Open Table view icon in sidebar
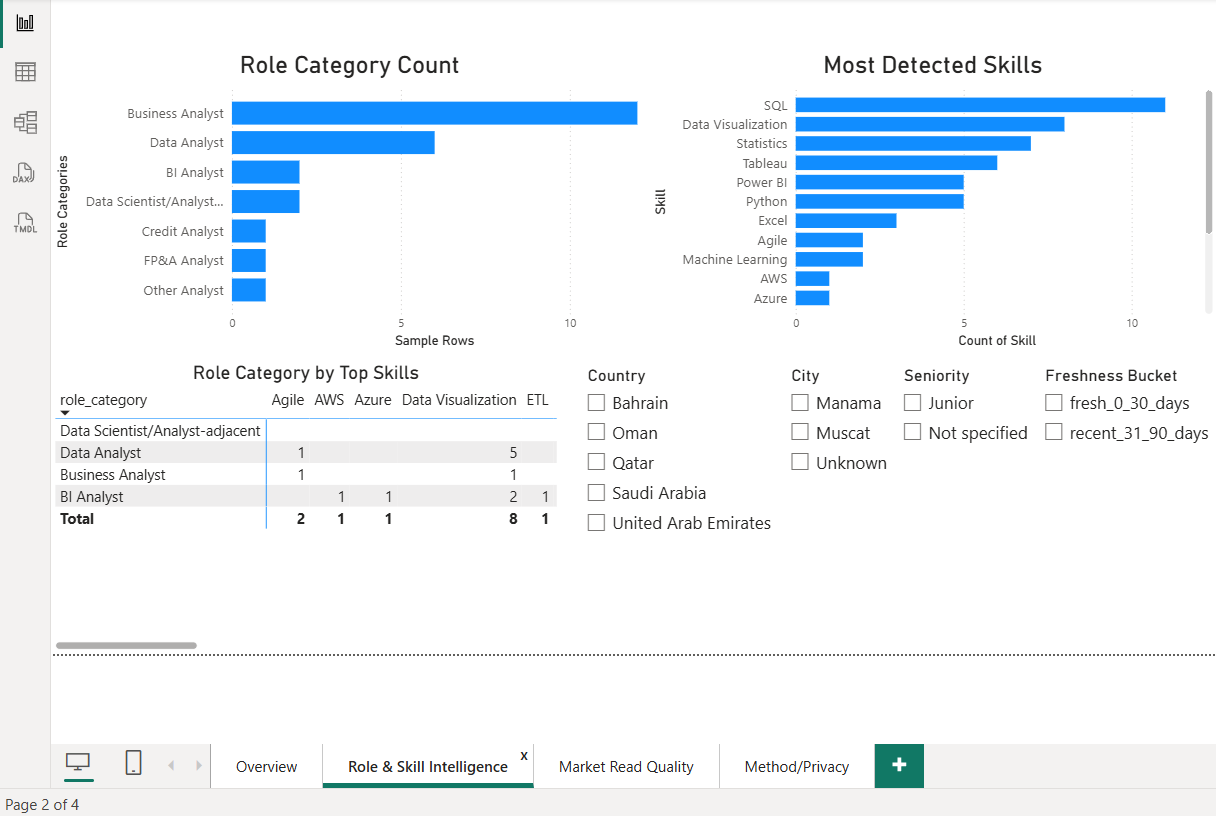The height and width of the screenshot is (816, 1216). point(25,72)
